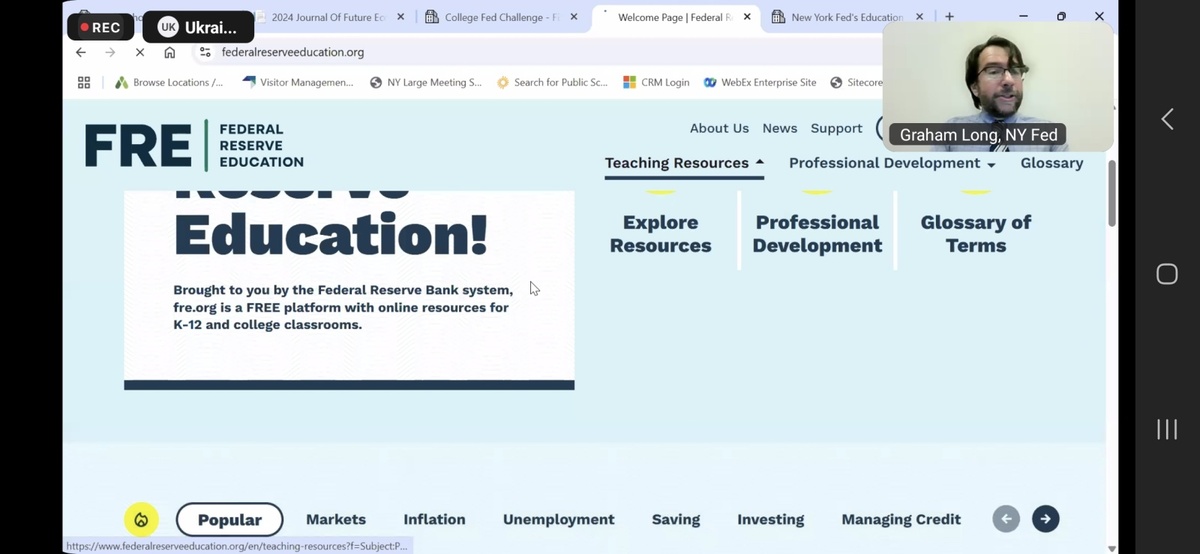Image resolution: width=1200 pixels, height=554 pixels.
Task: Click the Explore Resources card
Action: (x=661, y=233)
